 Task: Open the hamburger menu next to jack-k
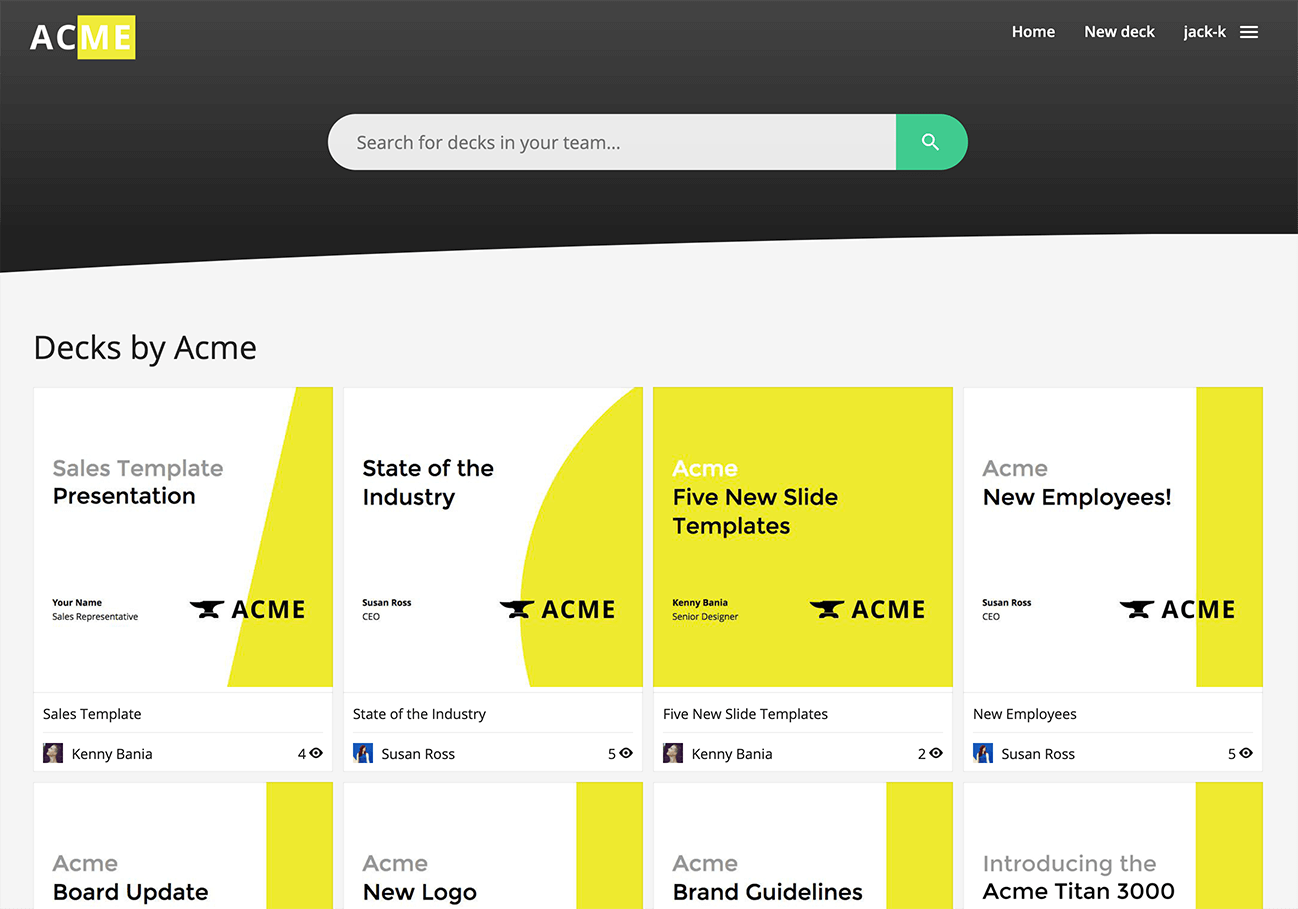tap(1248, 32)
